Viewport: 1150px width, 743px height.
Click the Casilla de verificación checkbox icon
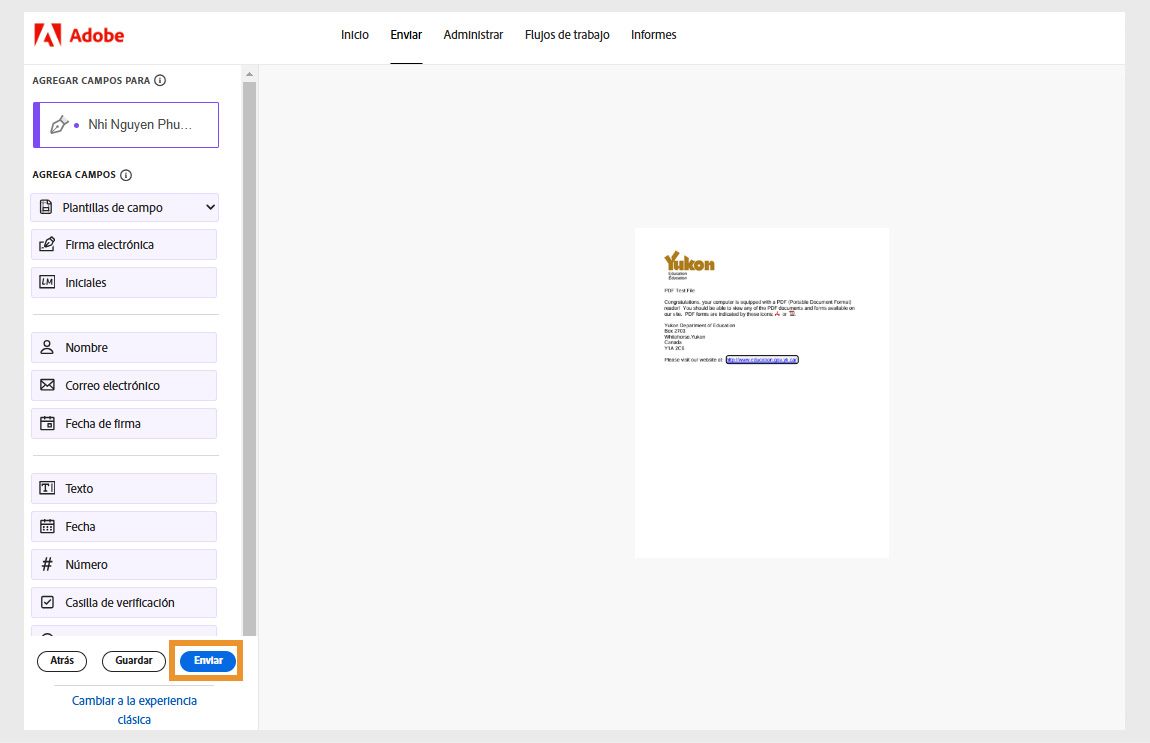click(47, 602)
